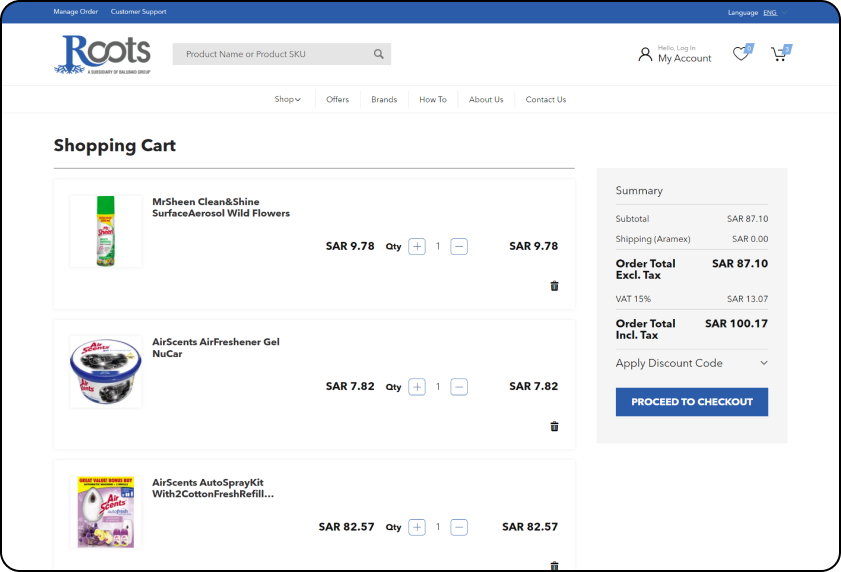
Task: Click the Subtotal SAR 87.10 value
Action: pos(747,218)
